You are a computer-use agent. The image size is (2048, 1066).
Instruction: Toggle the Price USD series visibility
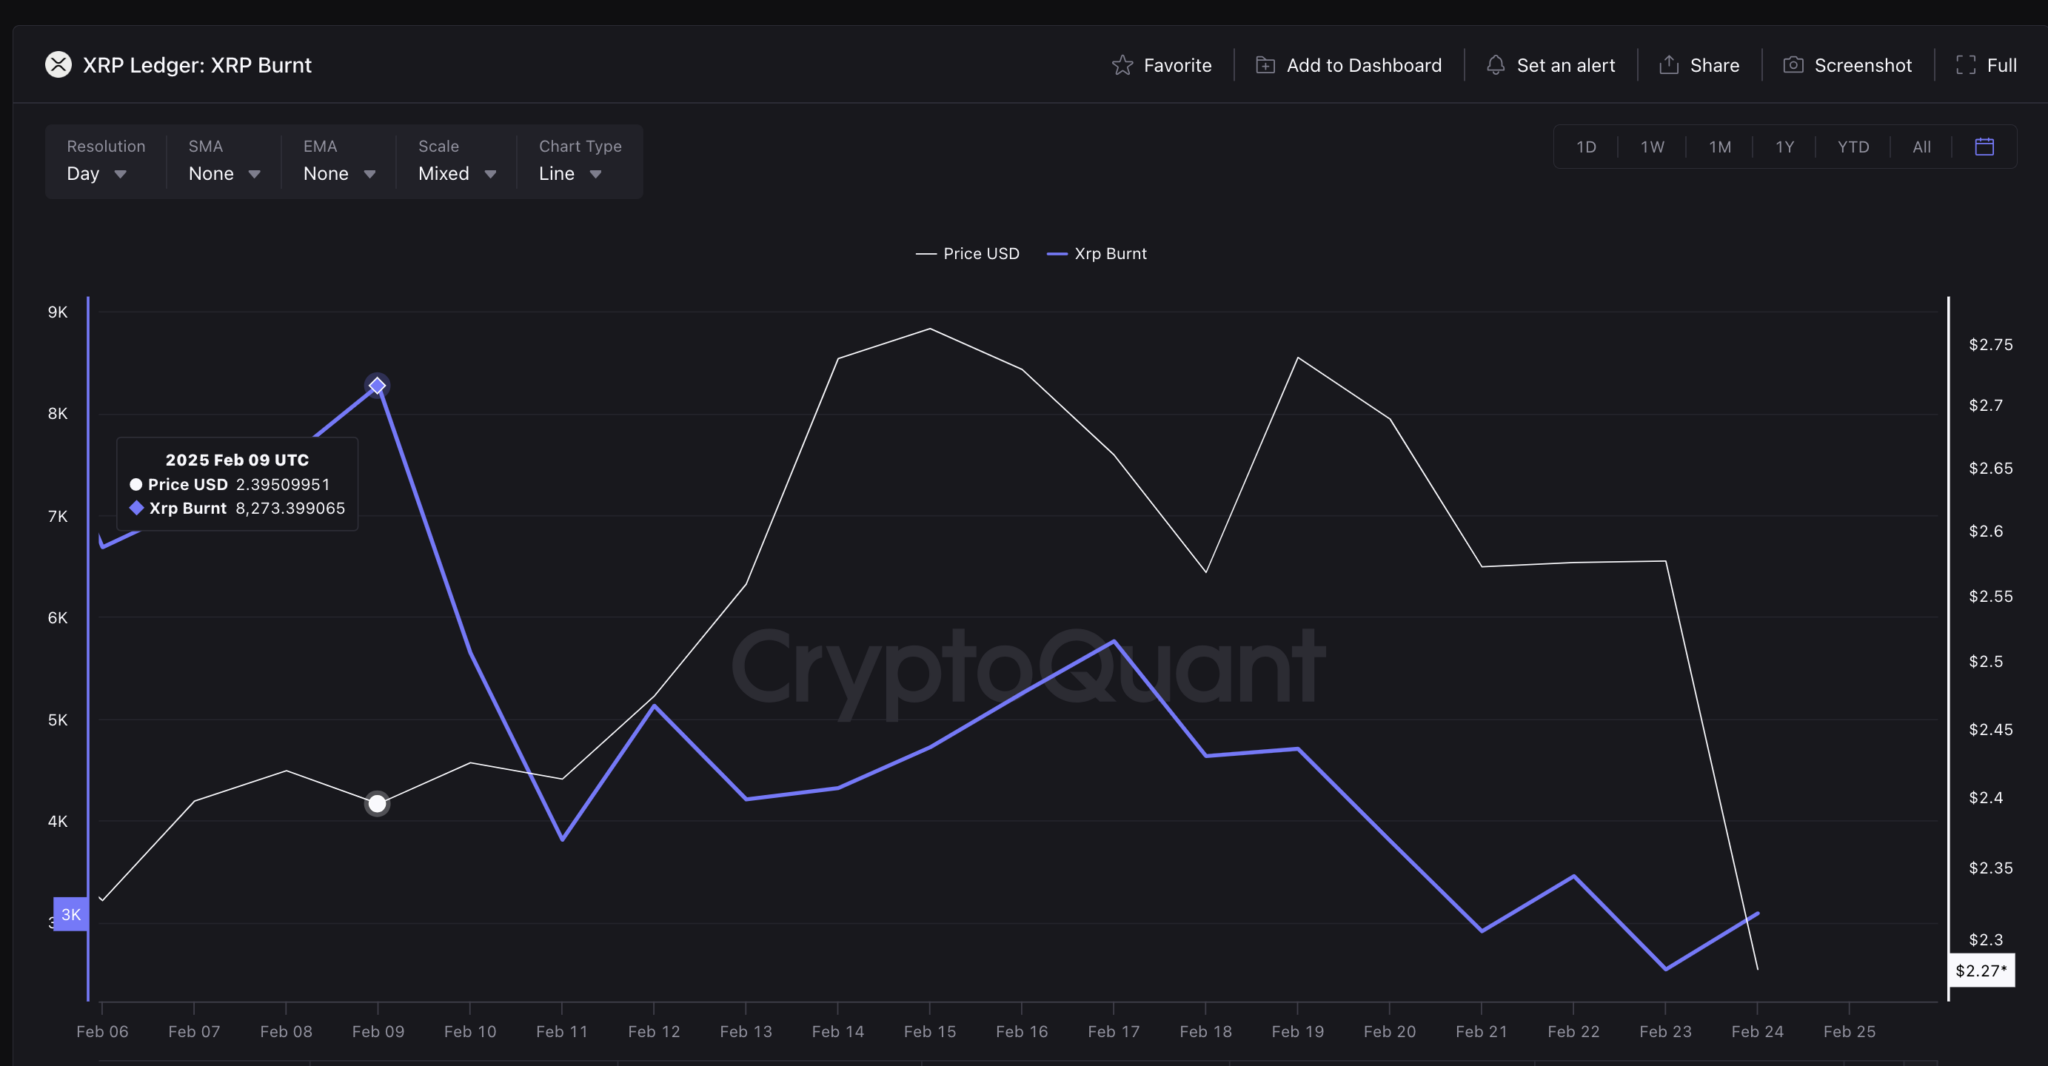coord(966,253)
